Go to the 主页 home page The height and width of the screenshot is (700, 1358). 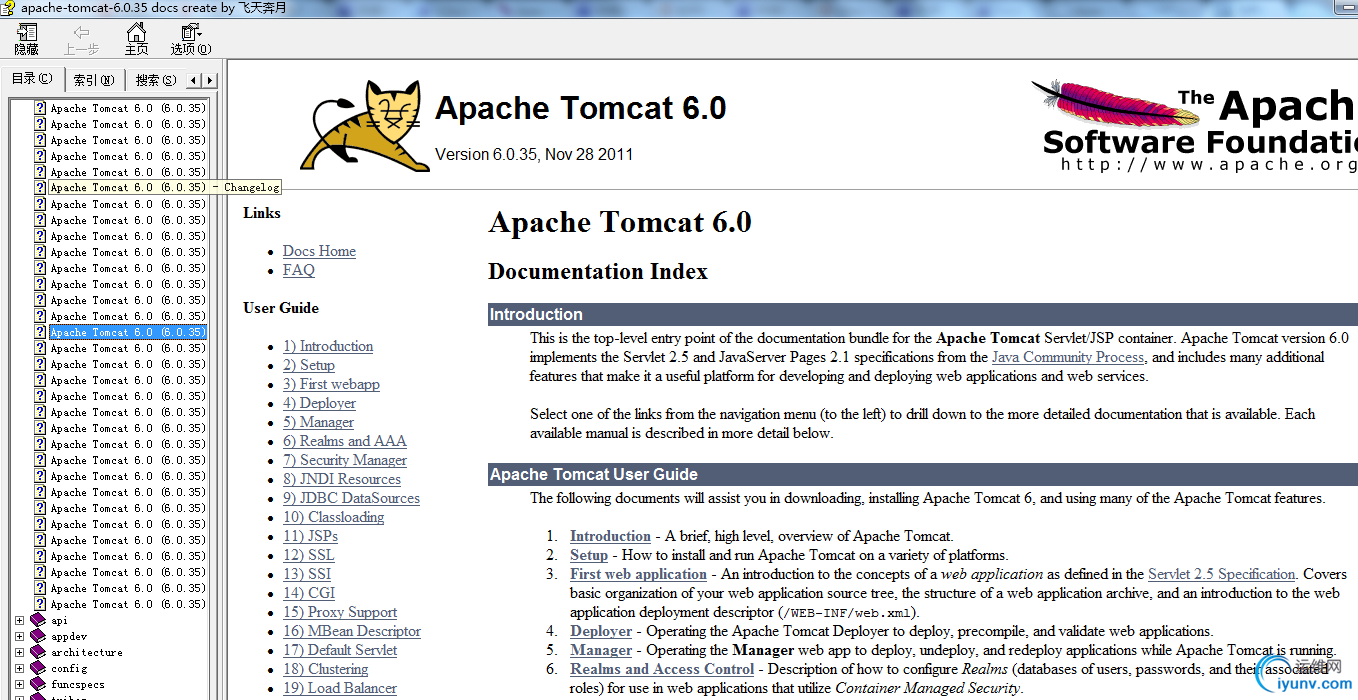coord(136,39)
